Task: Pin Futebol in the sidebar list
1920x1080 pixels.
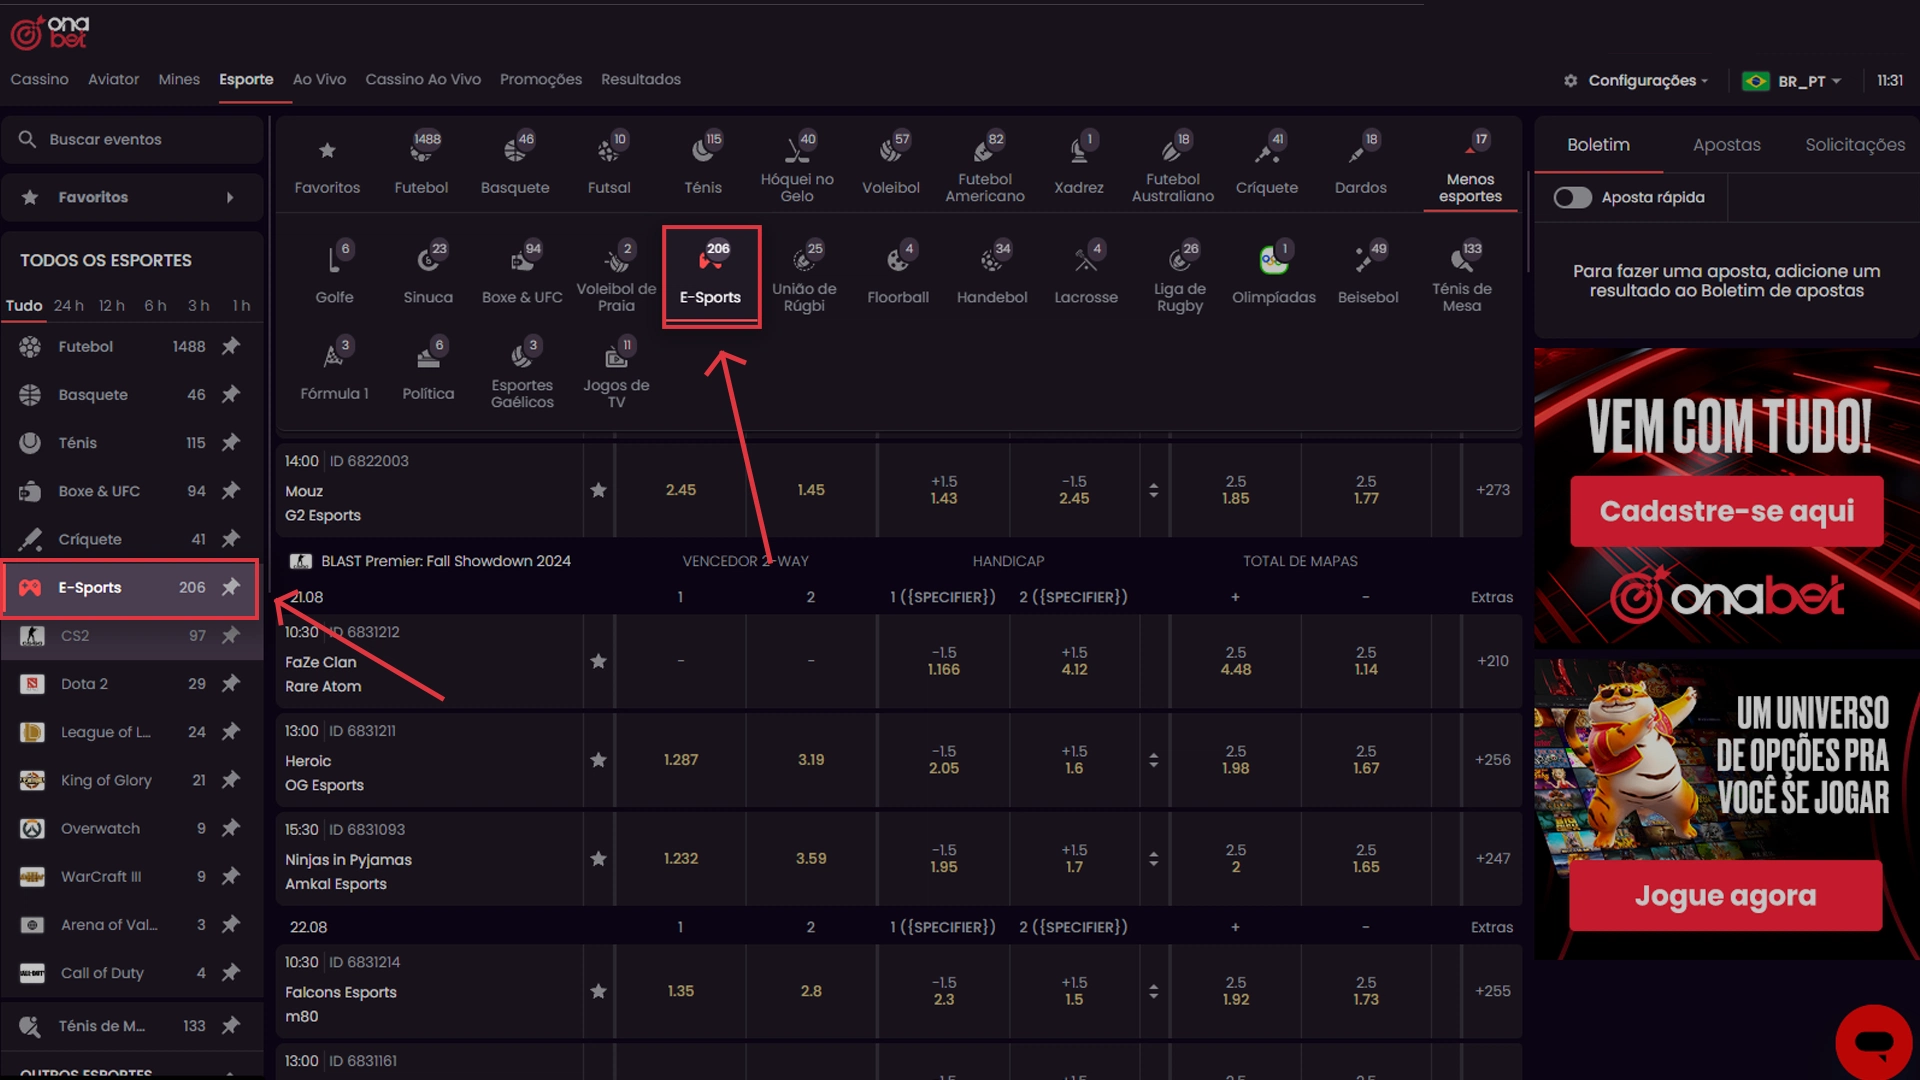Action: (x=231, y=346)
